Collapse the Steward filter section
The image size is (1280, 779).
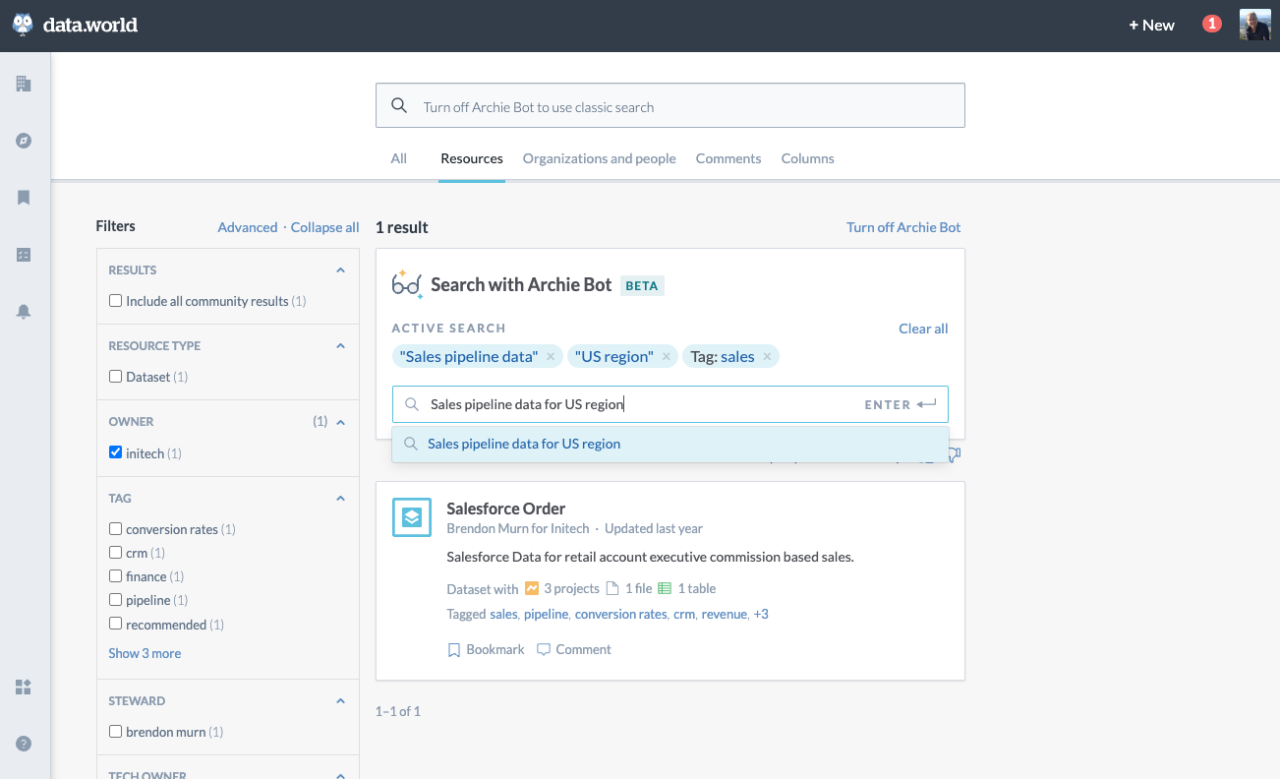tap(340, 701)
